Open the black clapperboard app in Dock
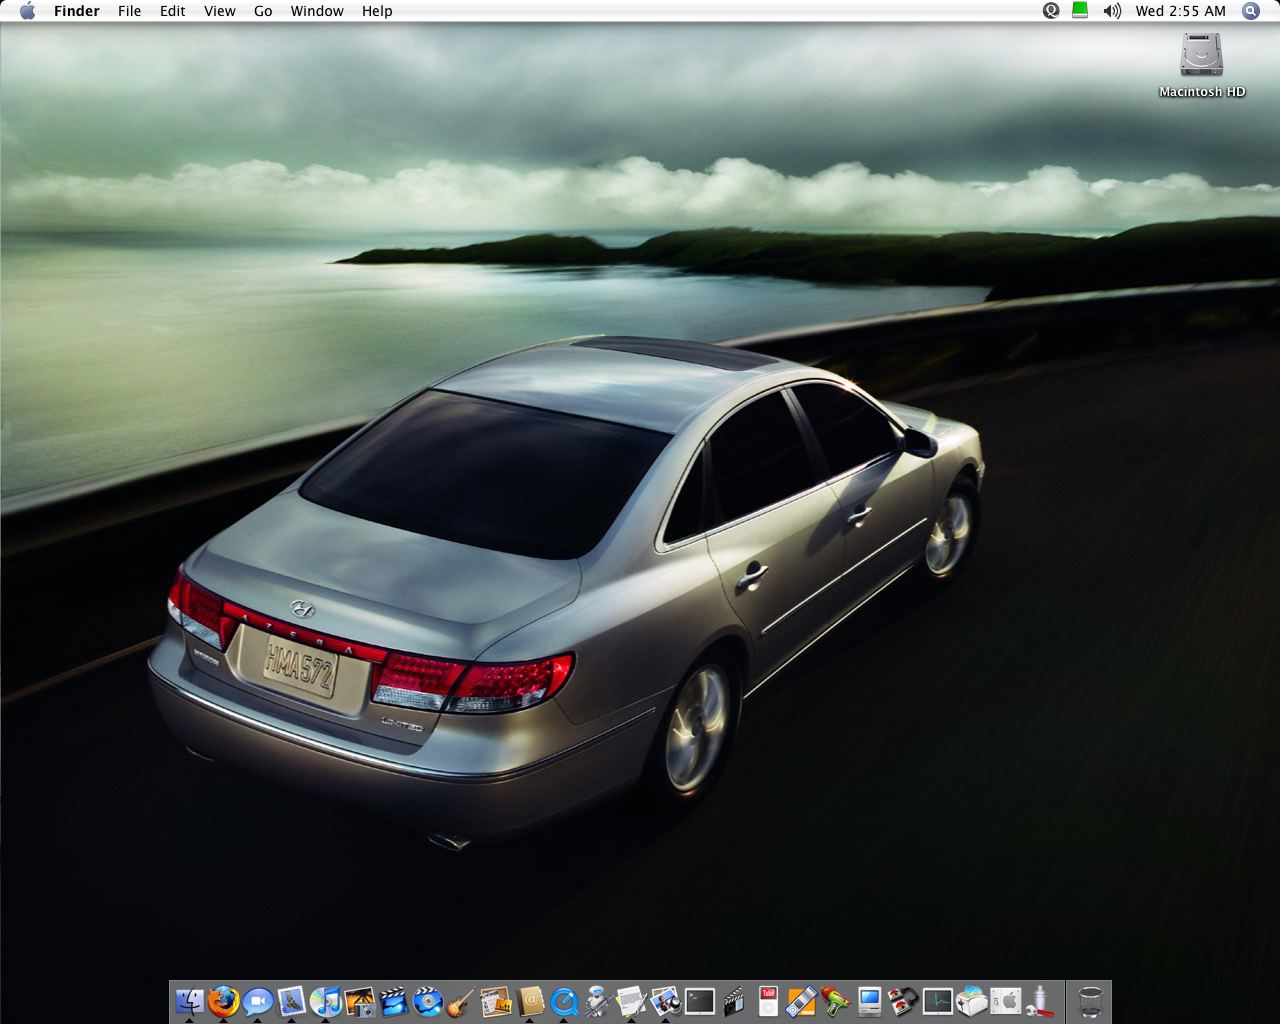Screen dimensions: 1280x1024 tap(734, 1000)
